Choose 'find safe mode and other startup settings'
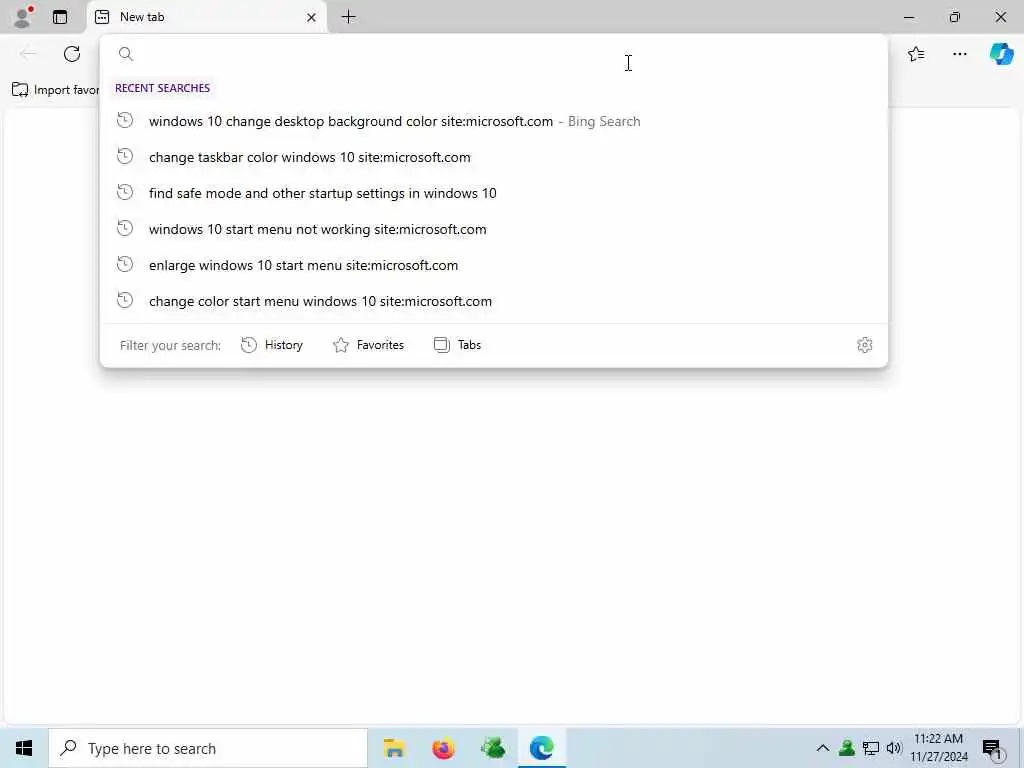 pyautogui.click(x=494, y=193)
